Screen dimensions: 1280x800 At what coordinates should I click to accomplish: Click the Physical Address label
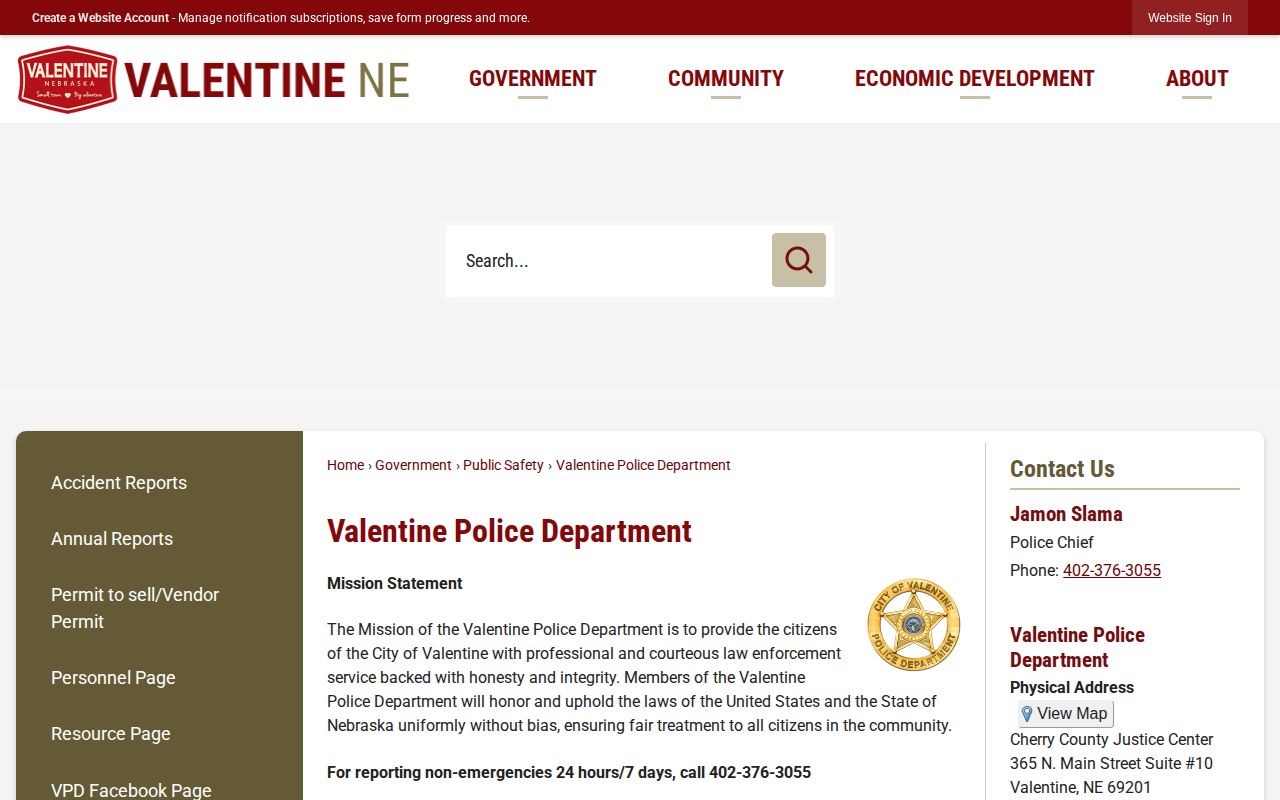(x=1072, y=687)
